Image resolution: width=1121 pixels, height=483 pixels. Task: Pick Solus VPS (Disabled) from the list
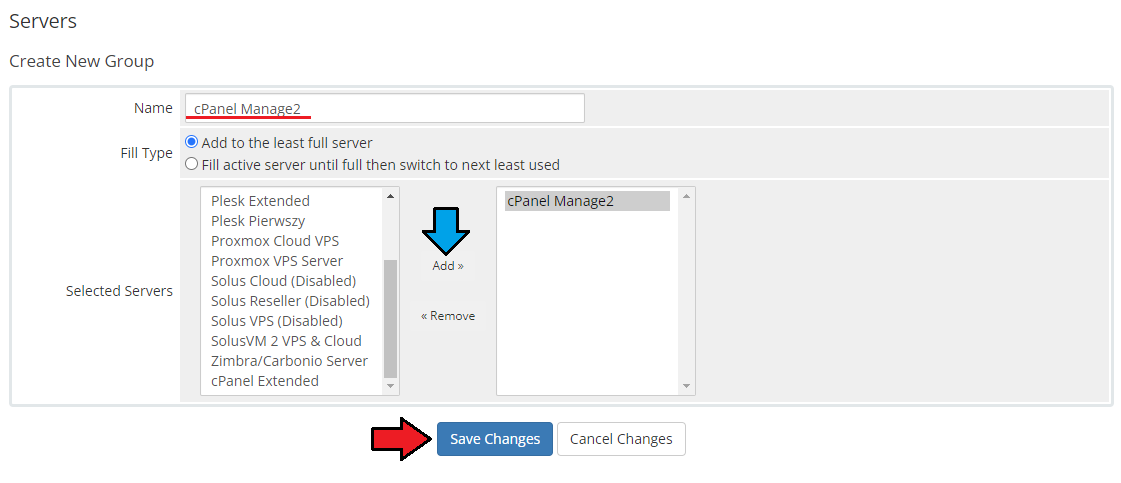coord(277,321)
